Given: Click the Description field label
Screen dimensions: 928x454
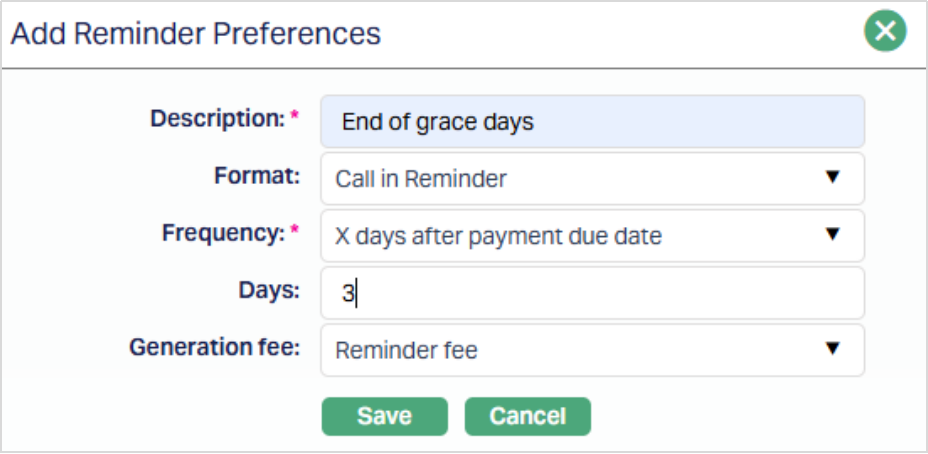Looking at the screenshot, I should click(x=217, y=119).
